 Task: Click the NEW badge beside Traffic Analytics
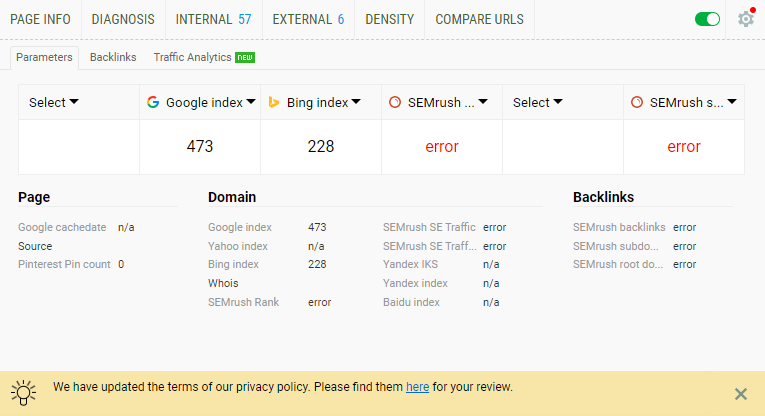[245, 58]
